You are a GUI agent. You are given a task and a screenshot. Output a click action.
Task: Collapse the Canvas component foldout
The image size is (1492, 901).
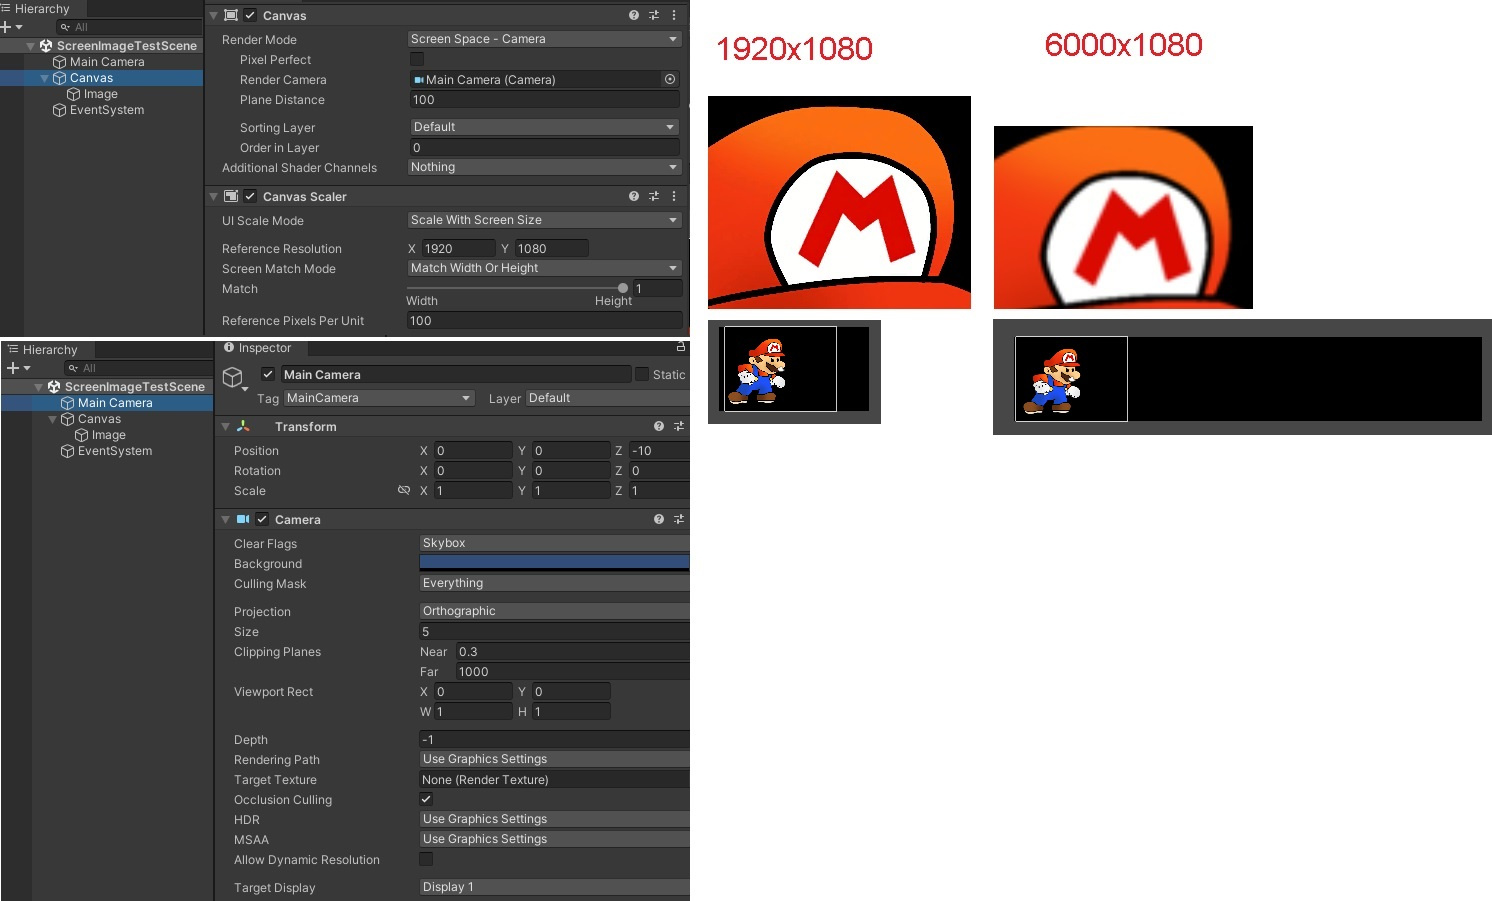(214, 15)
